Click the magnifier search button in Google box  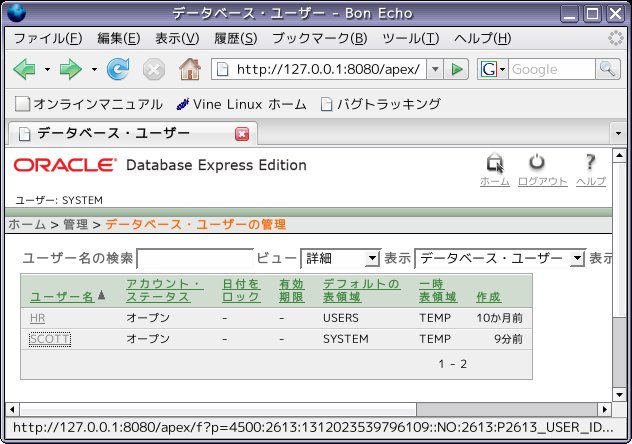[607, 69]
